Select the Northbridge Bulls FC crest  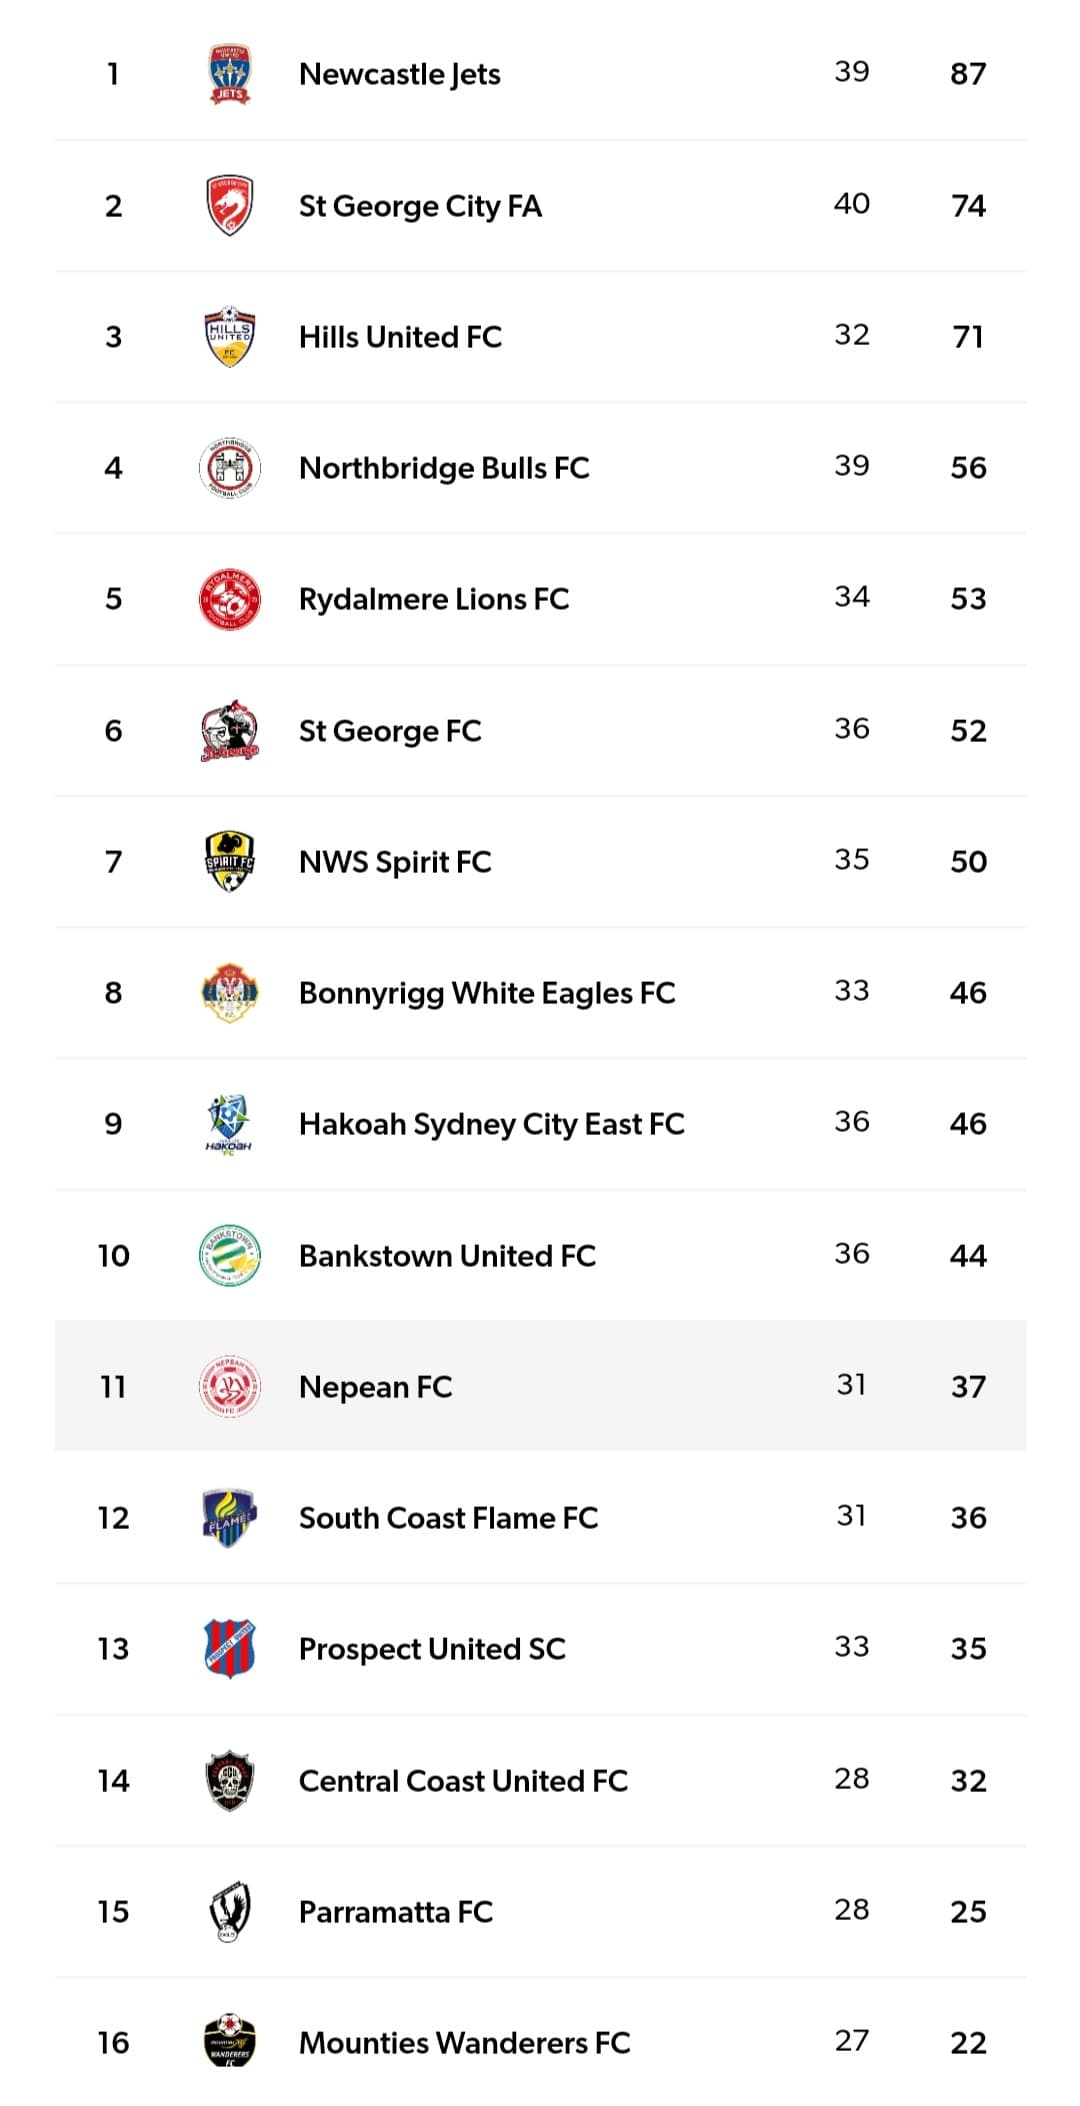(x=229, y=467)
